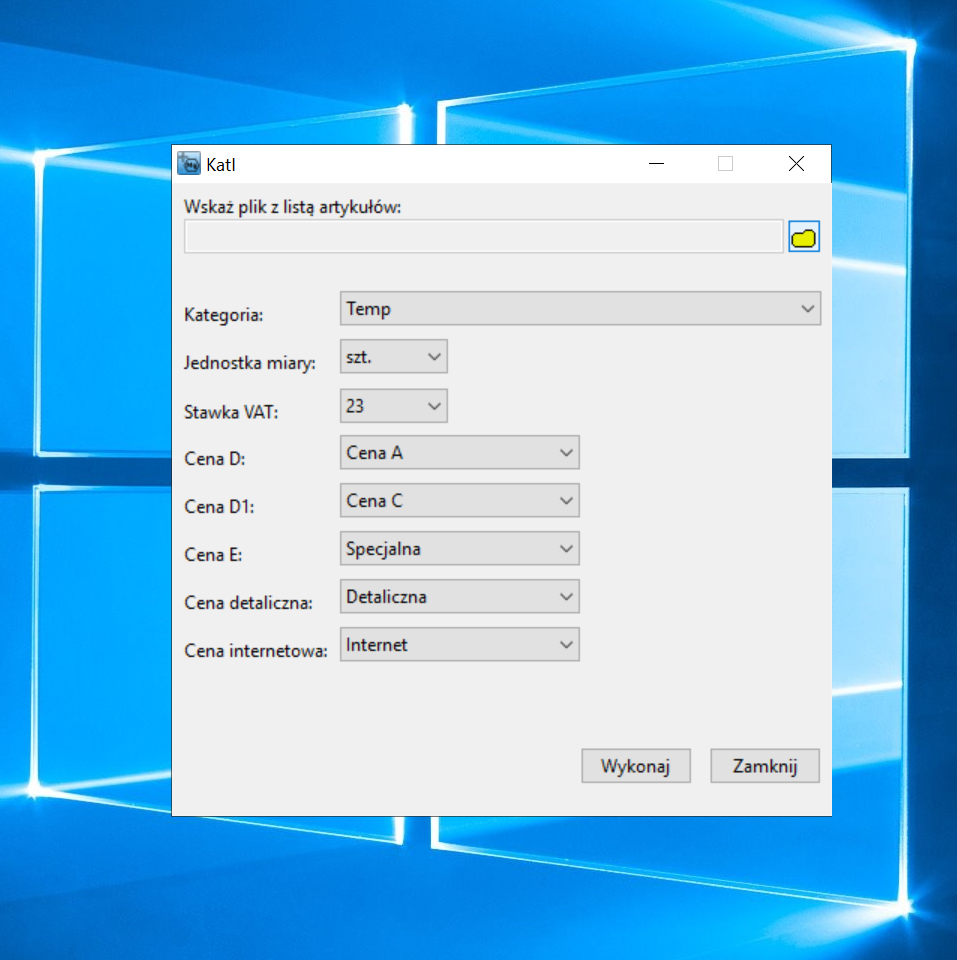Close the Katl window
This screenshot has width=957, height=960.
pos(796,164)
